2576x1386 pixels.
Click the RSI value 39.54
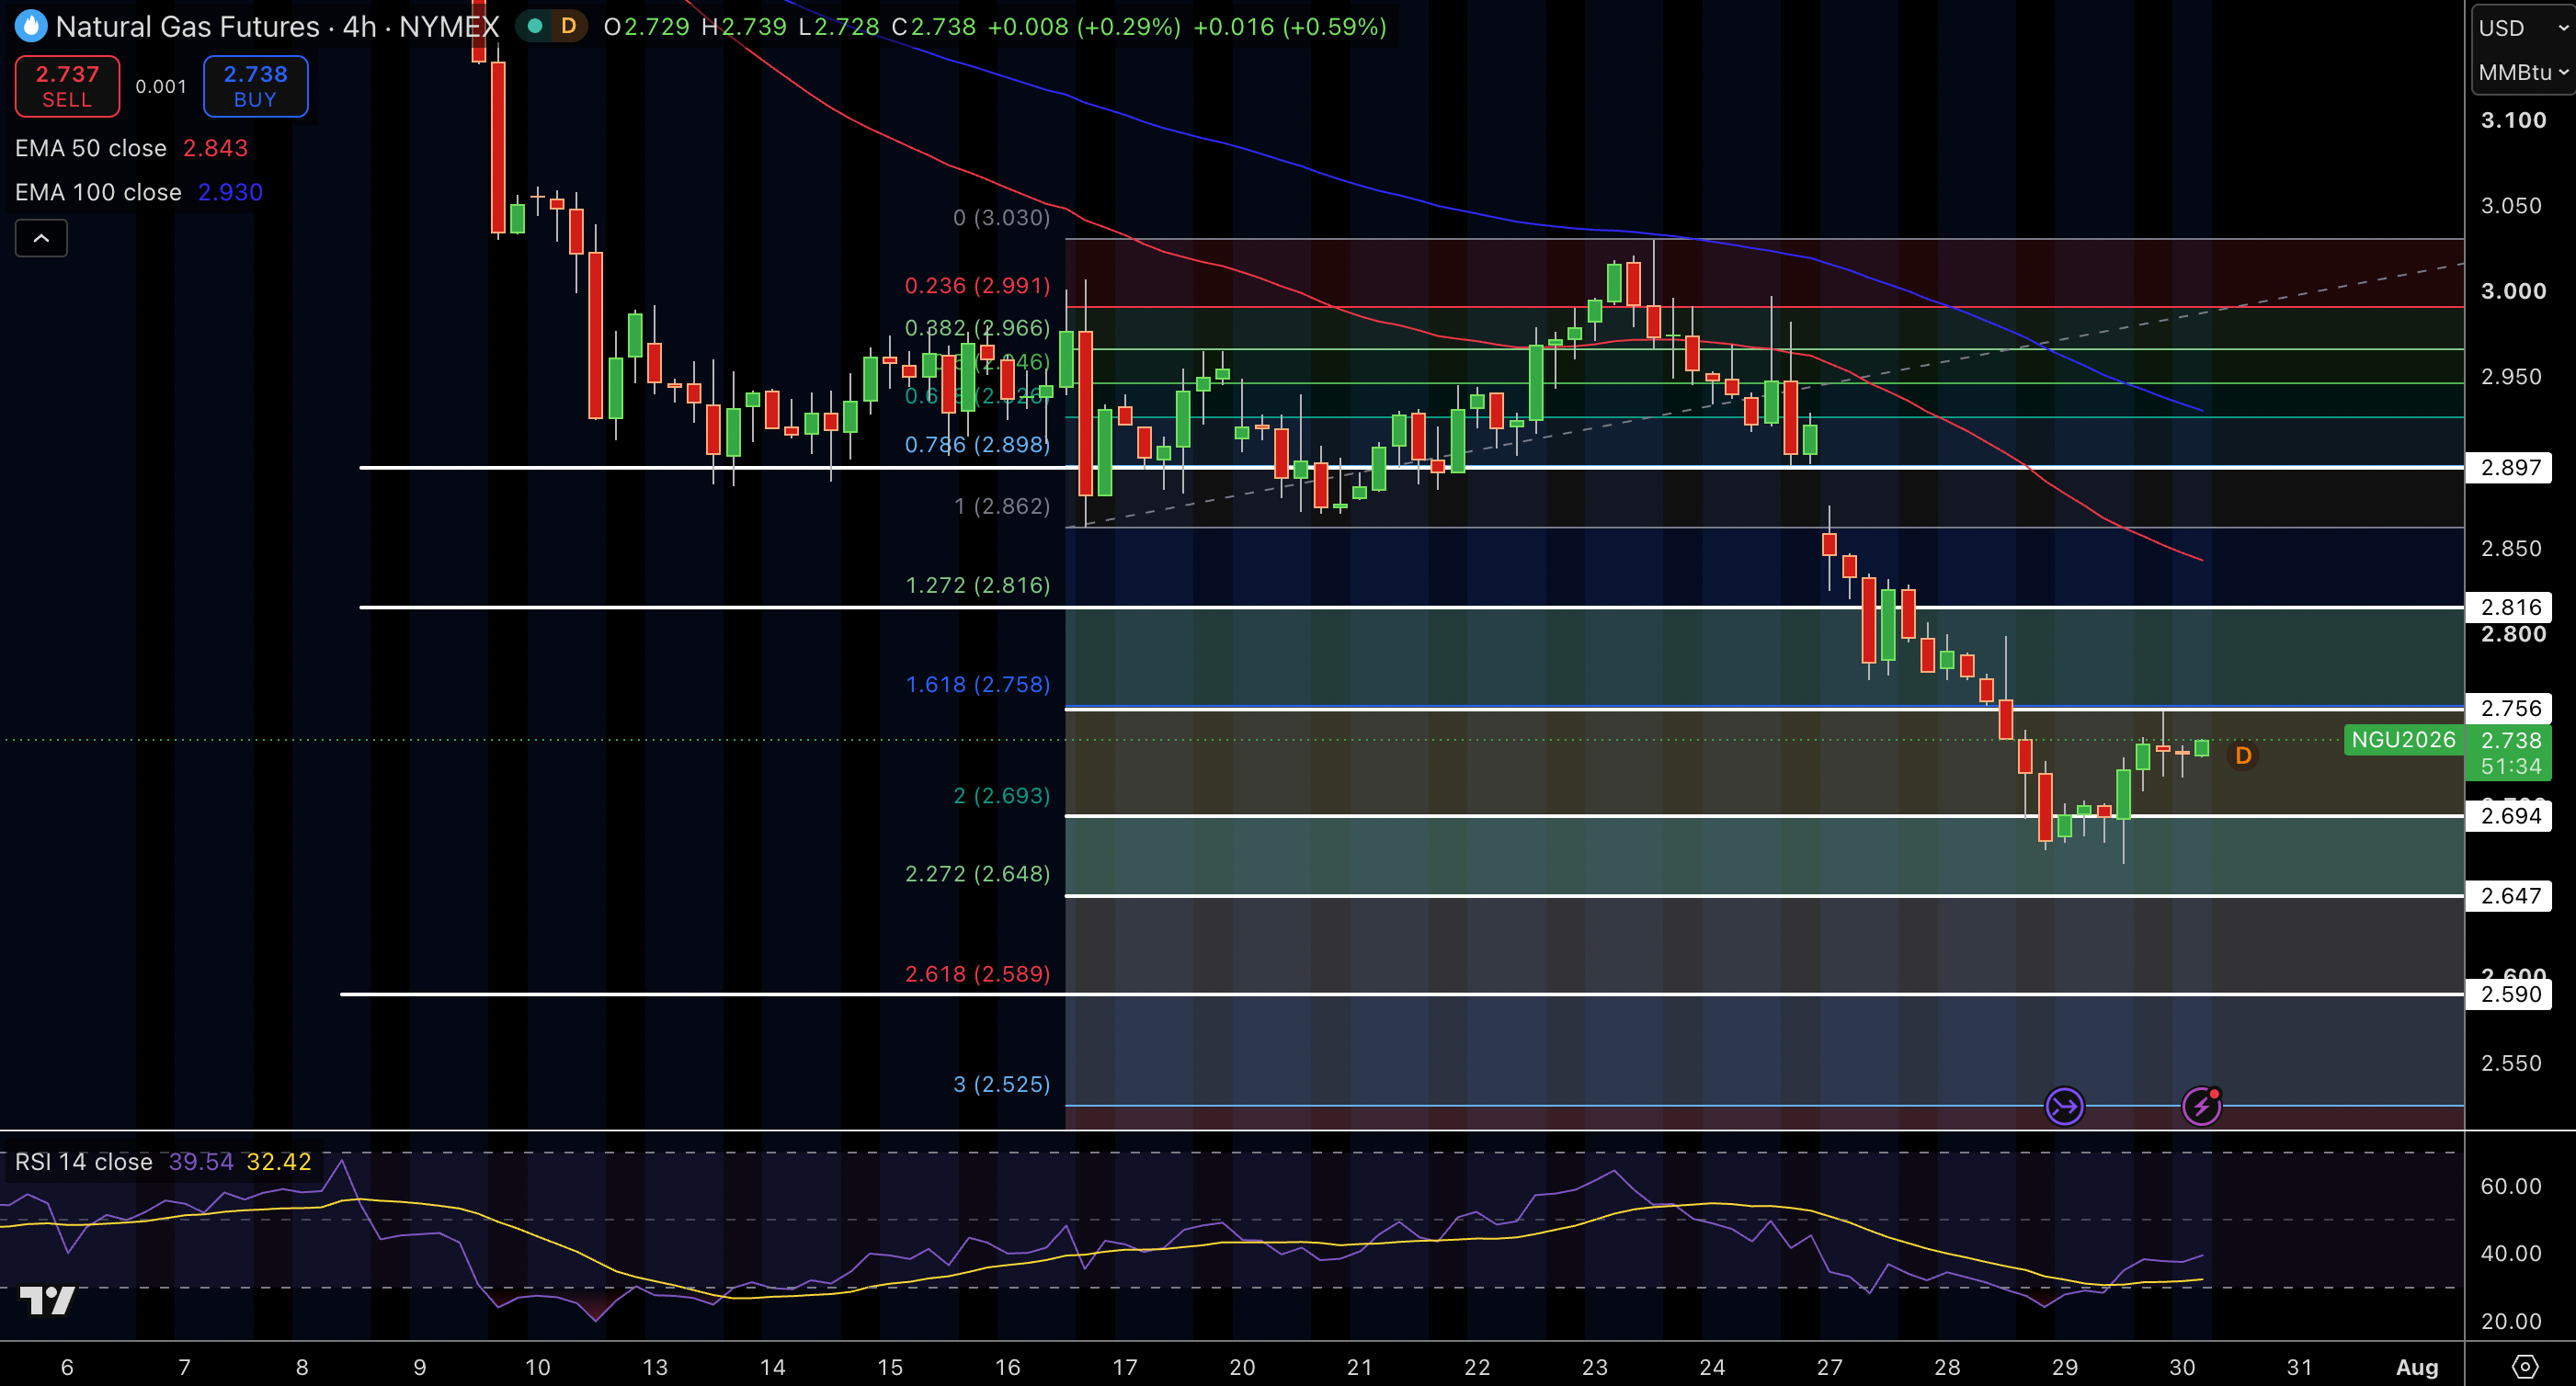pyautogui.click(x=200, y=1161)
